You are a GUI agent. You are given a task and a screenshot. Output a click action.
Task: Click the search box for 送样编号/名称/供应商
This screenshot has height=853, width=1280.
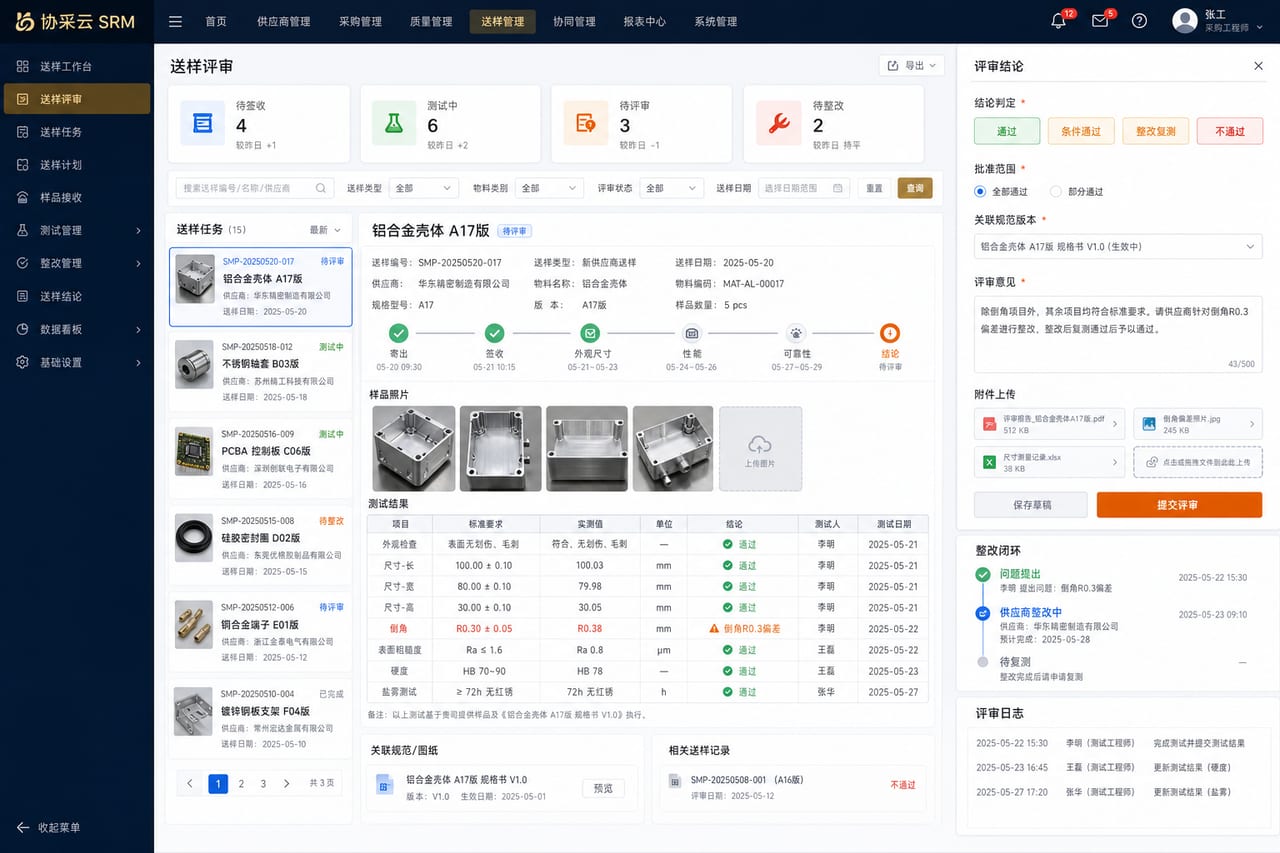[255, 188]
